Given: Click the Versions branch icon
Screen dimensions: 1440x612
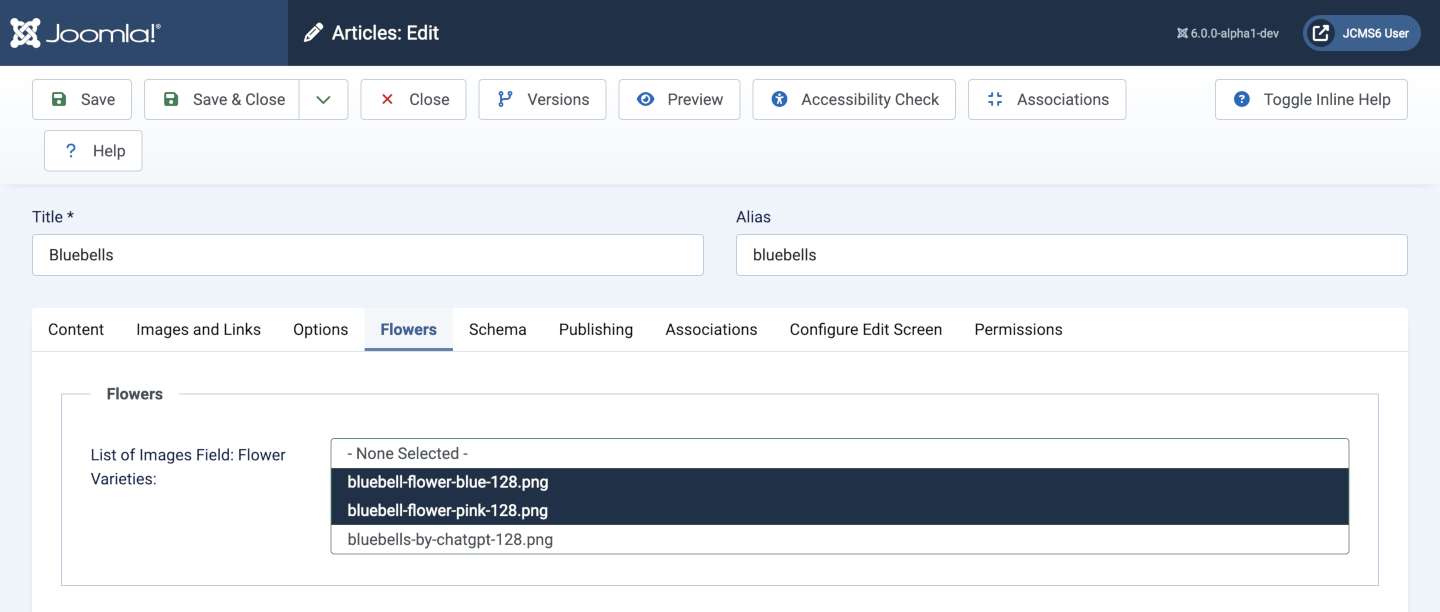Looking at the screenshot, I should (505, 99).
